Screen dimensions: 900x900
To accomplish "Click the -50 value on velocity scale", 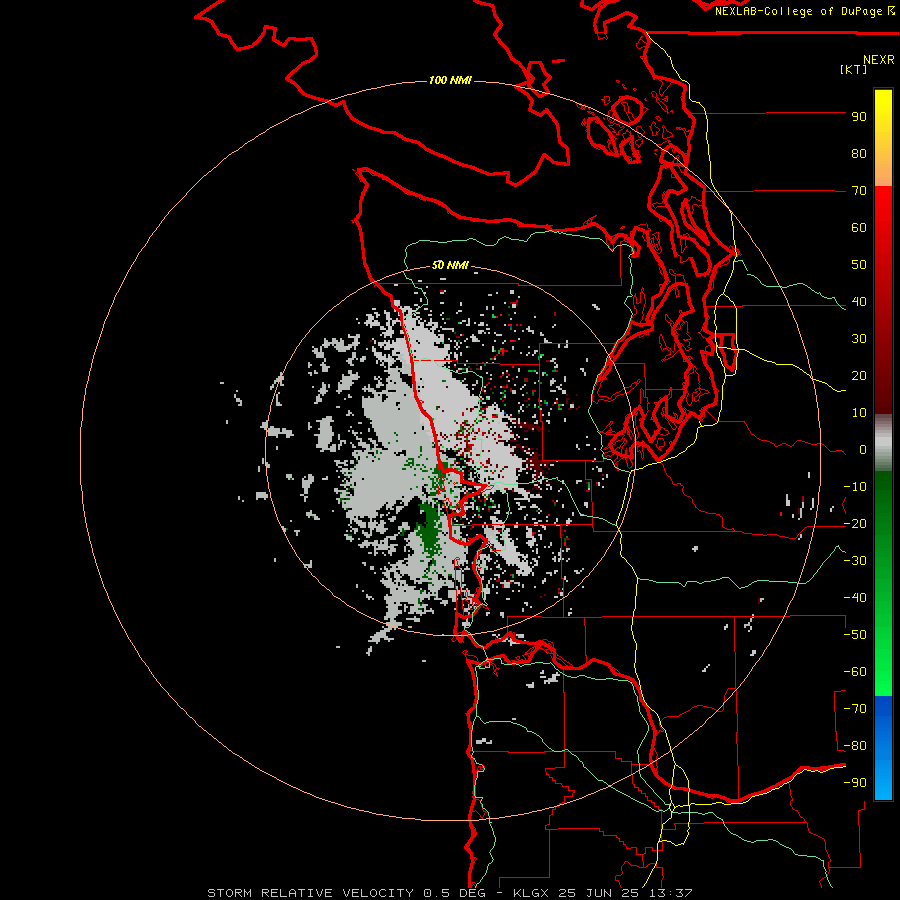I will 855,635.
